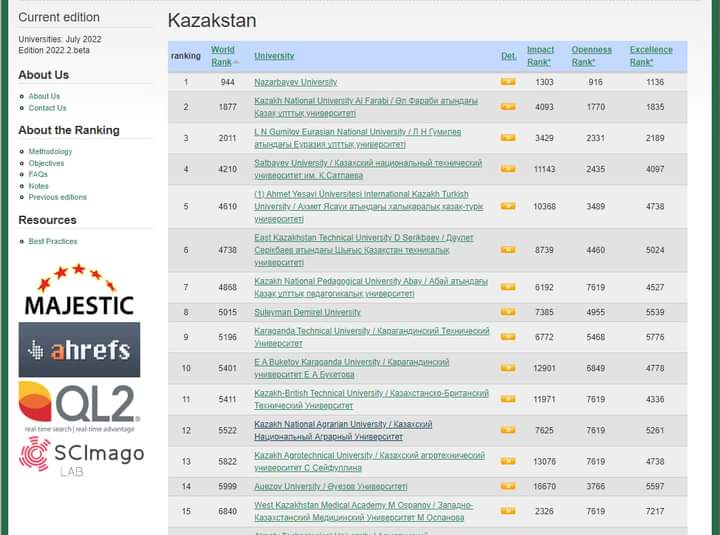Select excellence rank value 7217
Image resolution: width=720 pixels, height=535 pixels.
[655, 511]
